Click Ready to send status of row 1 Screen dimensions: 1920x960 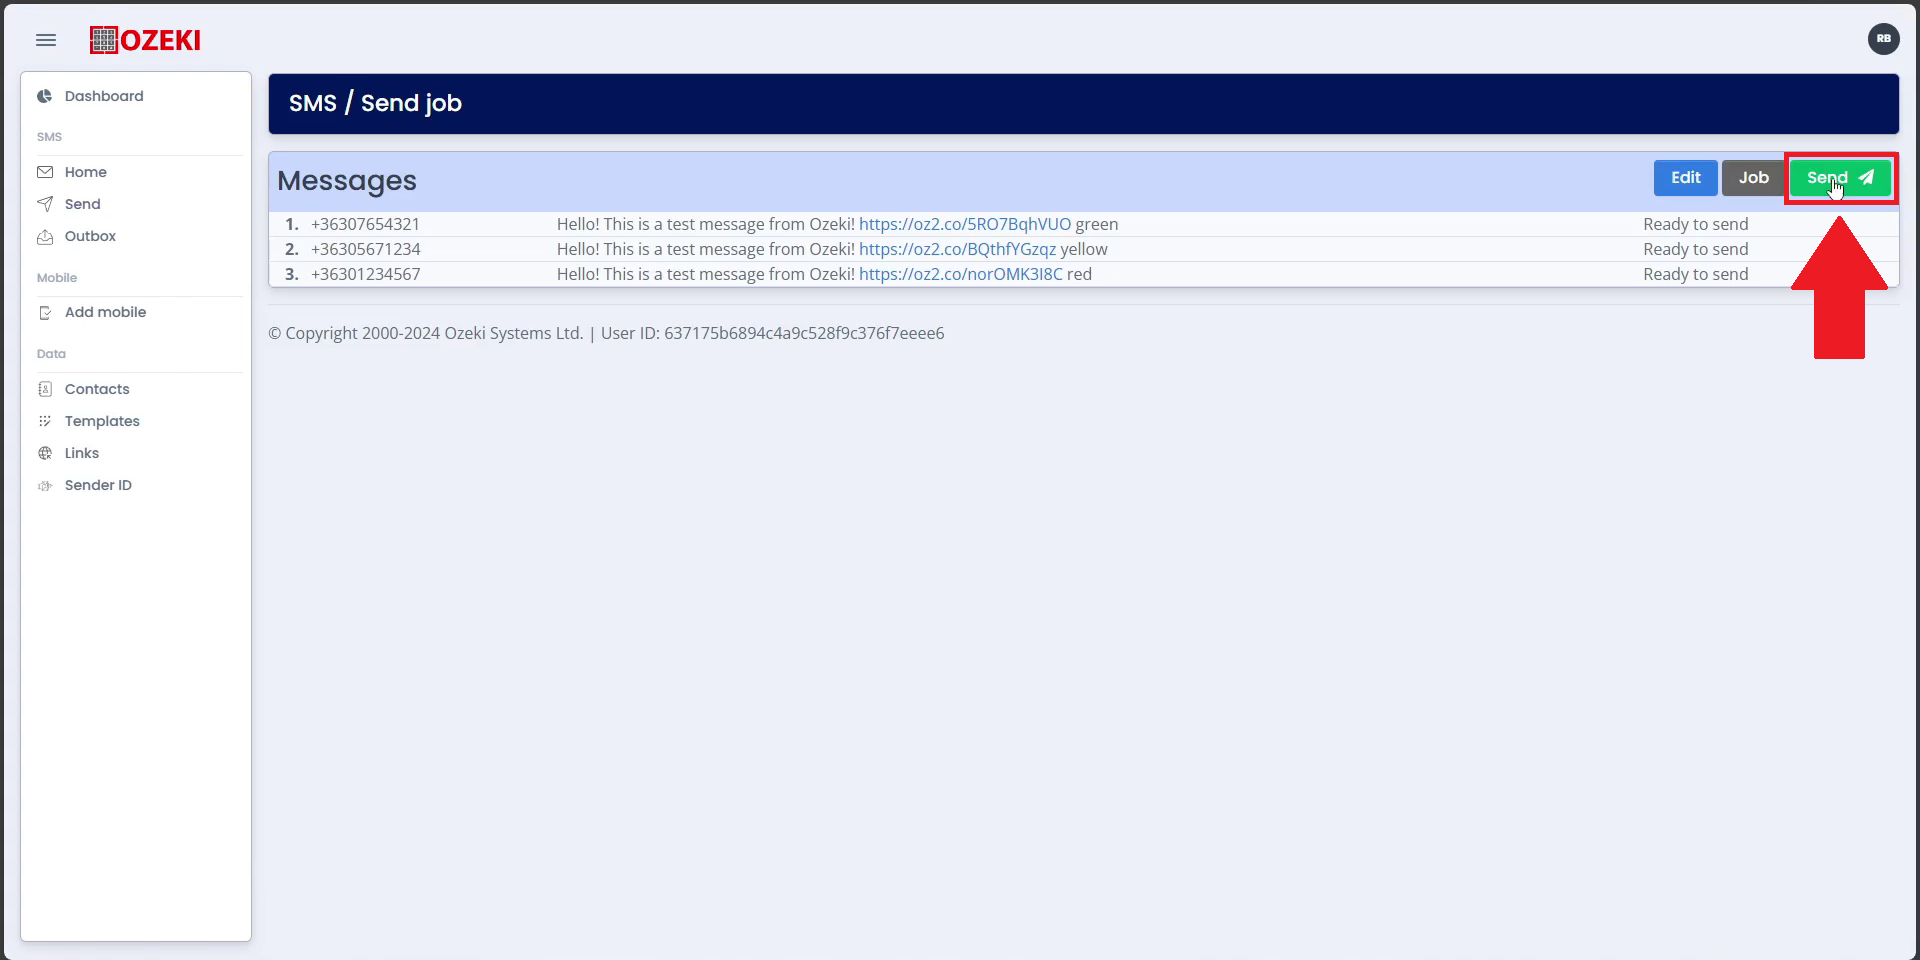click(x=1696, y=224)
